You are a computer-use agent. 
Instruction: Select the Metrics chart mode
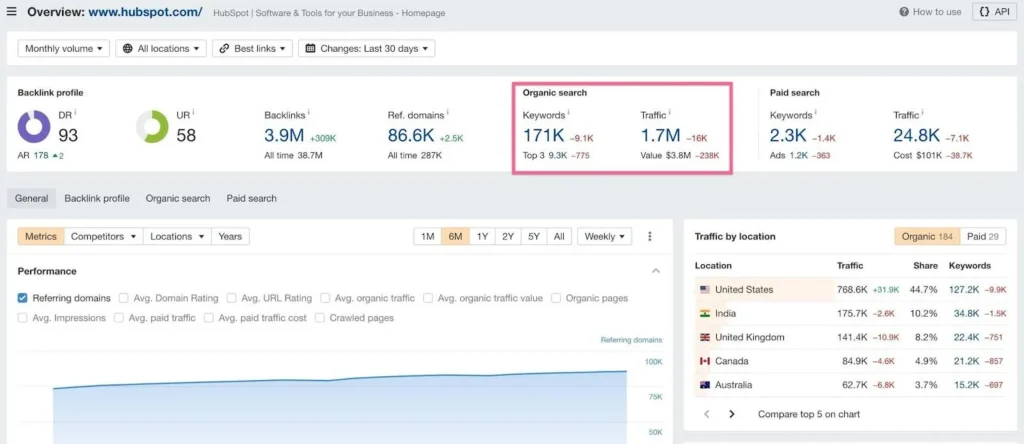tap(40, 236)
